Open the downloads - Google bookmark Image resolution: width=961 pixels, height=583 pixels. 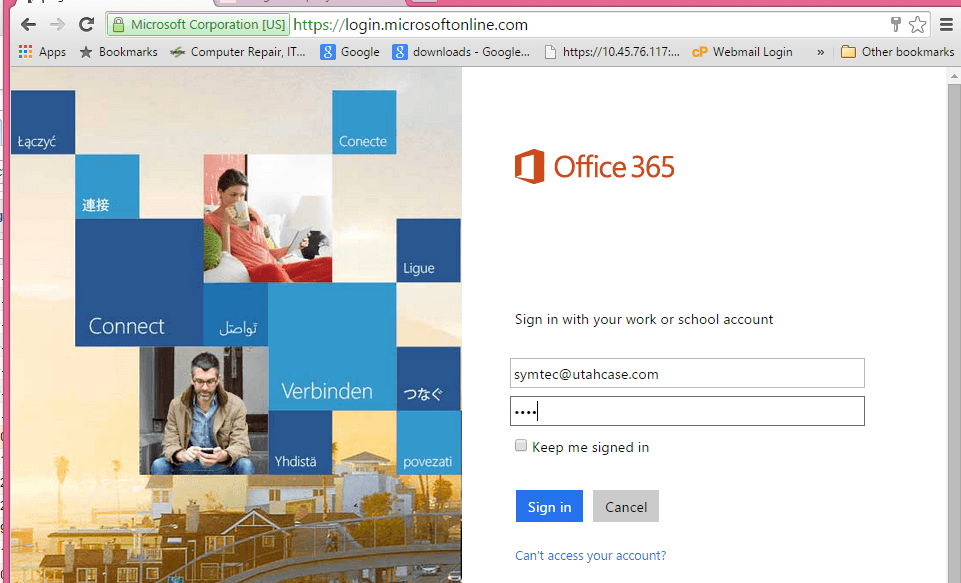tap(461, 52)
